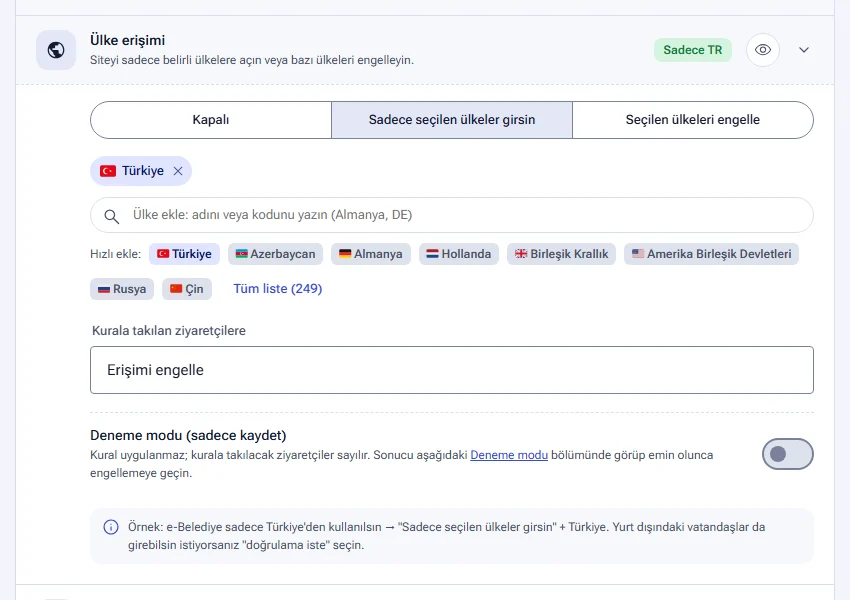Click the Kurala takılan ziyaretçilere label
Image resolution: width=850 pixels, height=600 pixels.
[169, 331]
